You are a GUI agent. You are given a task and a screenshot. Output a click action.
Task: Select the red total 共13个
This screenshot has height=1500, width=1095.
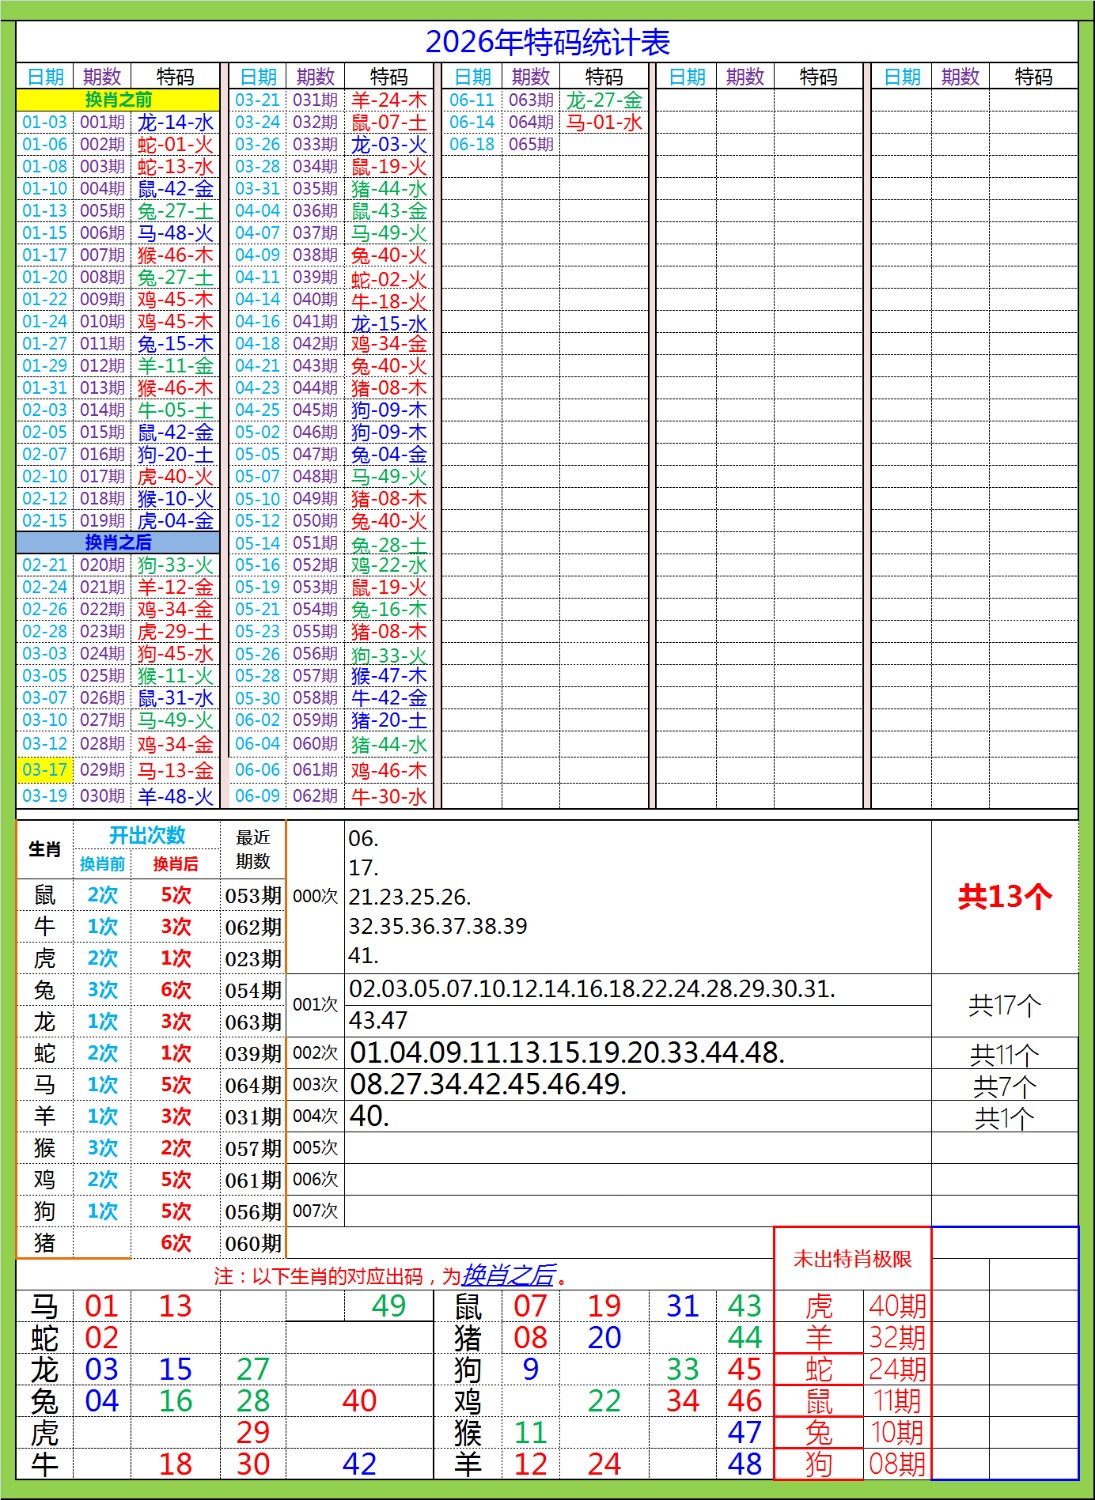pyautogui.click(x=1005, y=896)
